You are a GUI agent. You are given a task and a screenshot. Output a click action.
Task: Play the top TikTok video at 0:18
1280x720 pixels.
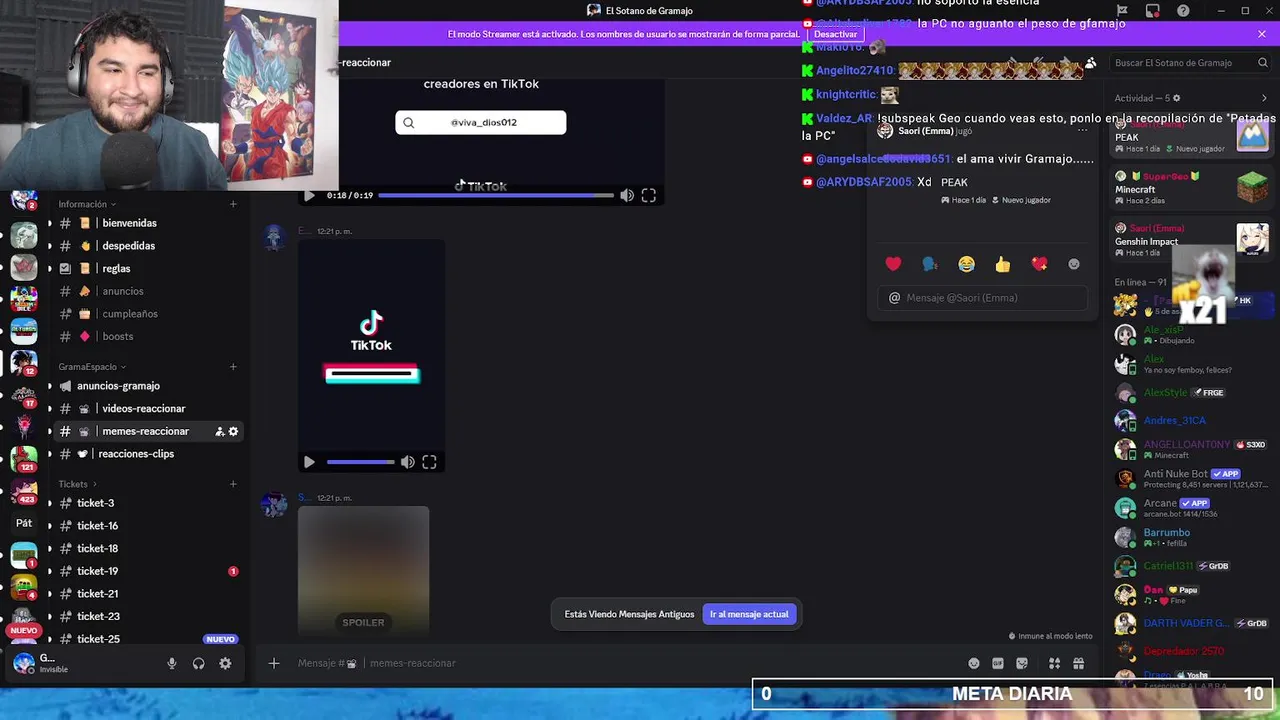tap(309, 195)
